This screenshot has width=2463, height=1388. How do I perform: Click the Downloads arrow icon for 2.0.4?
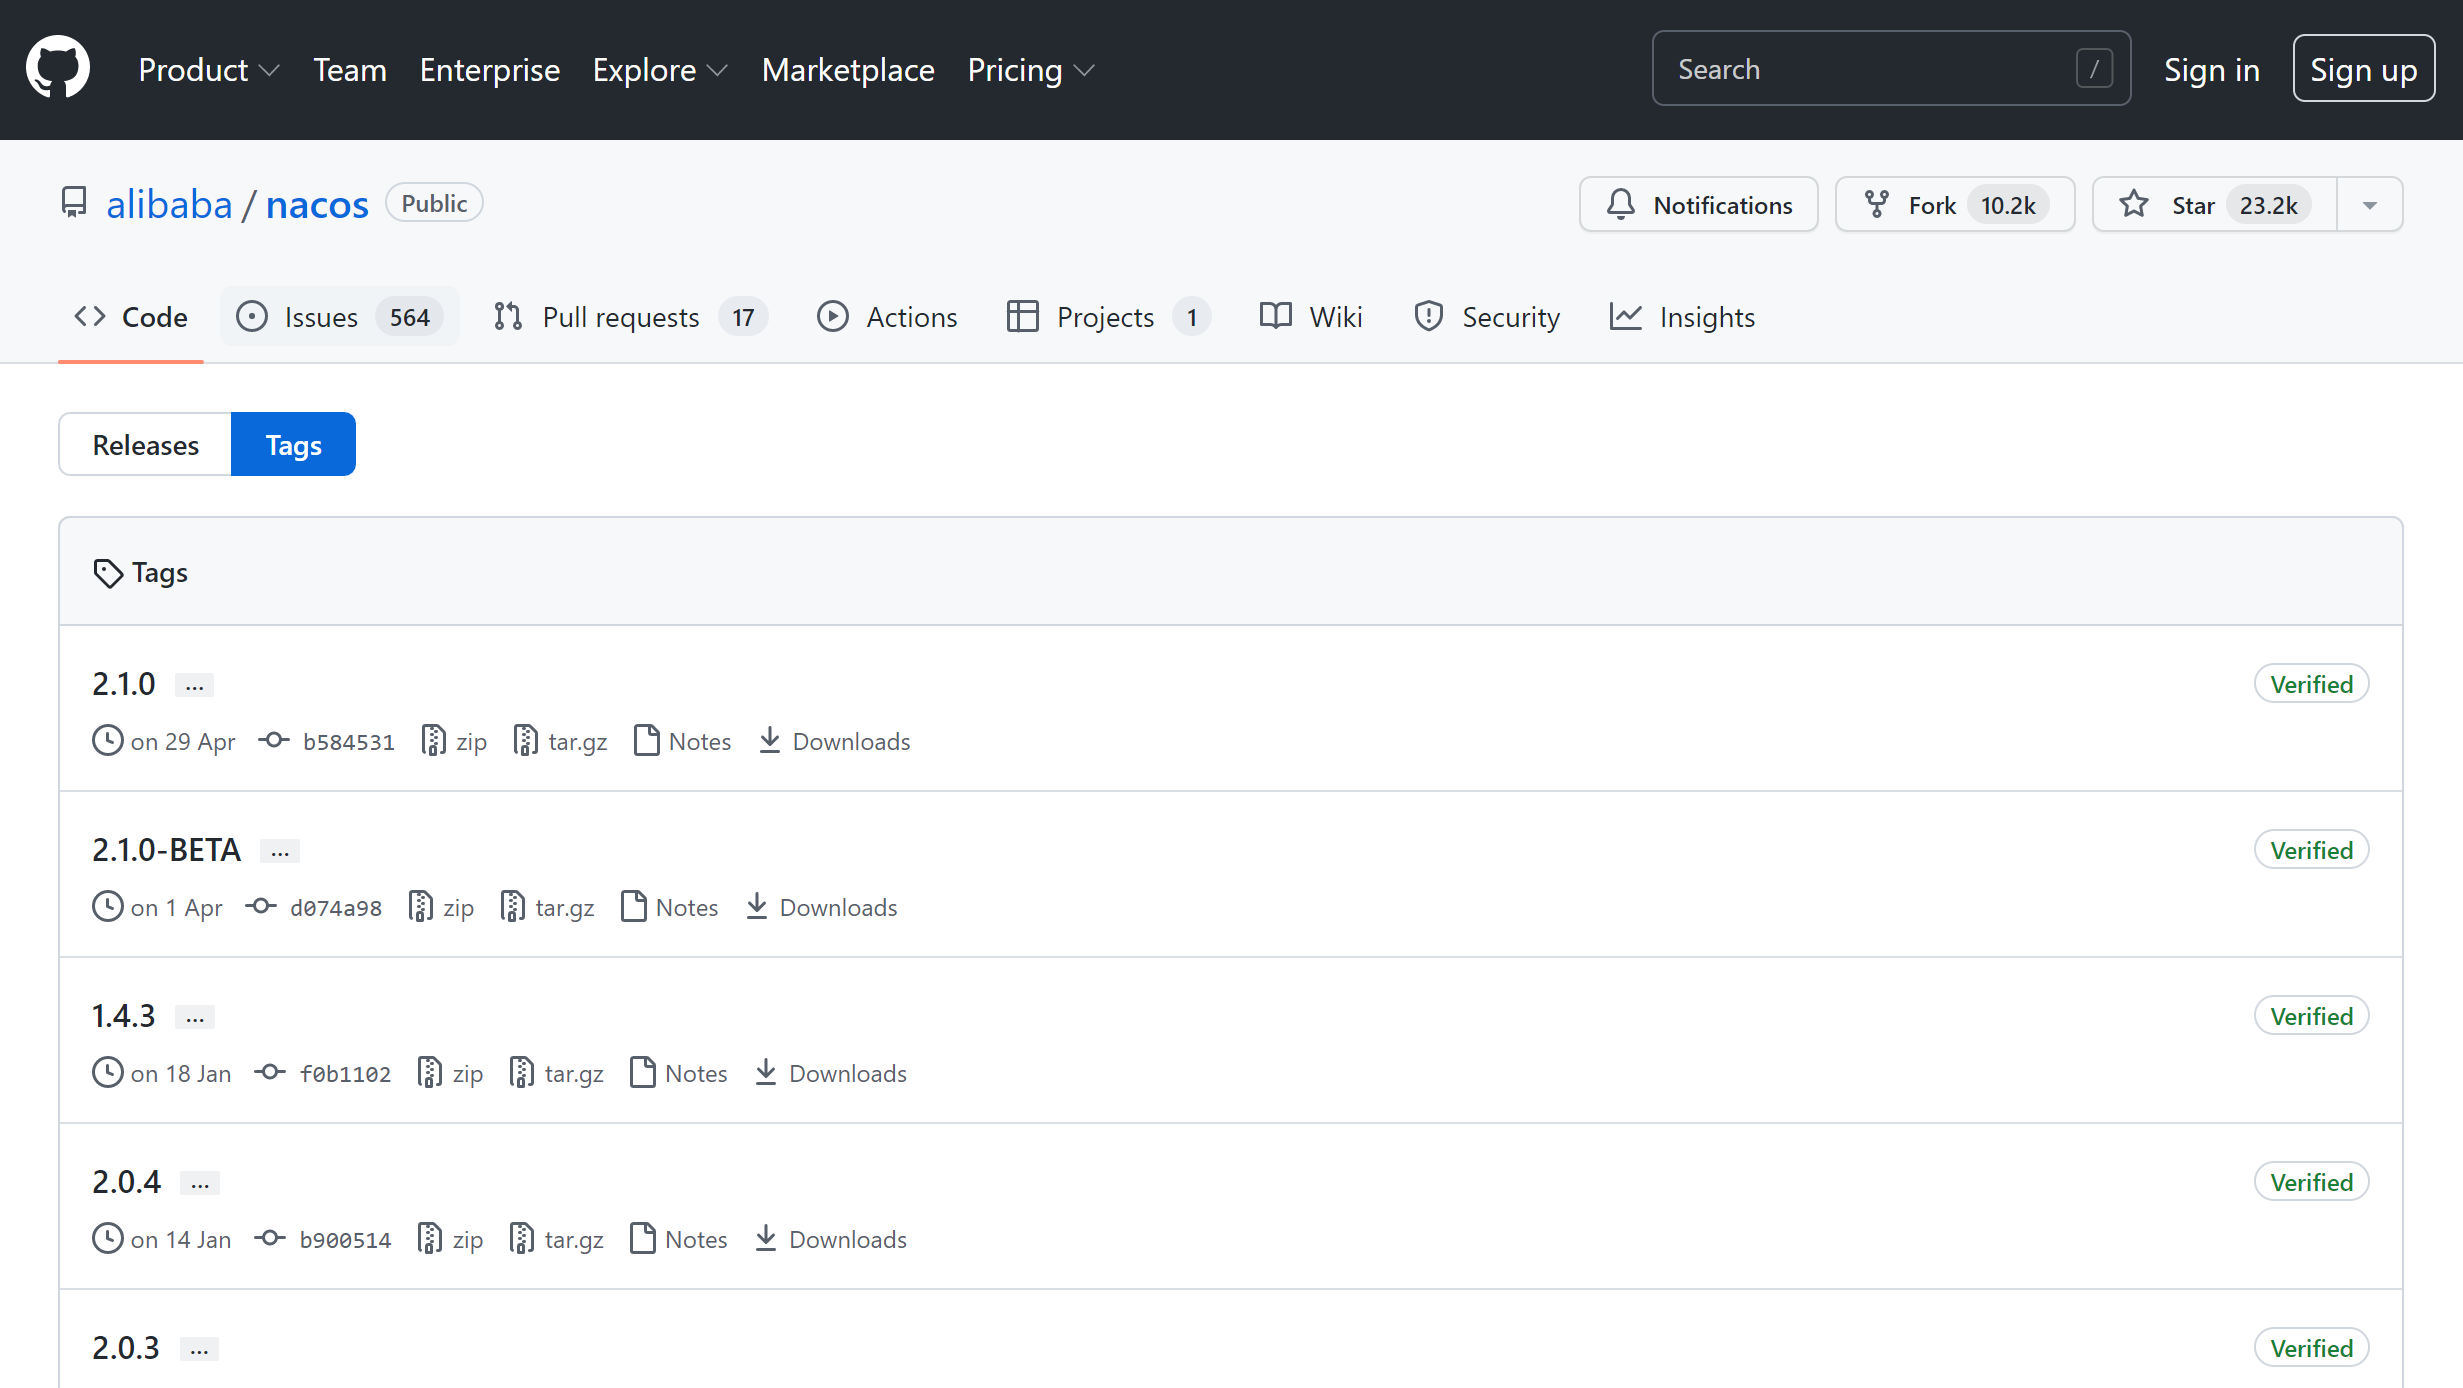[766, 1239]
